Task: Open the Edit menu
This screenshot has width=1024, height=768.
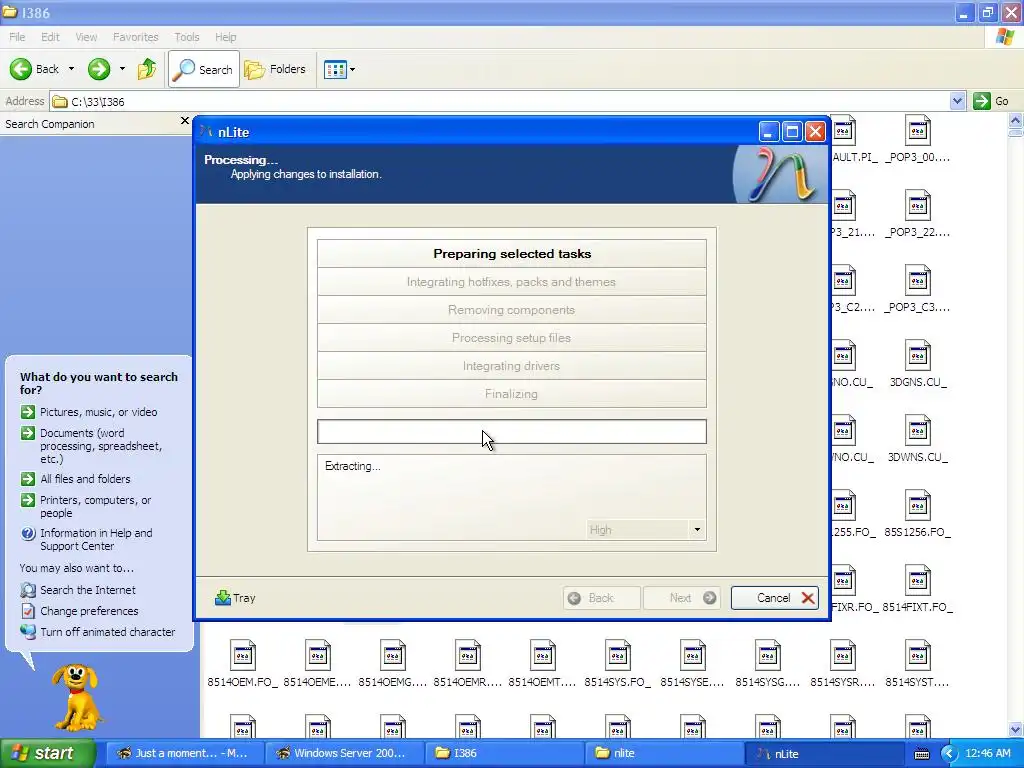Action: click(x=50, y=37)
